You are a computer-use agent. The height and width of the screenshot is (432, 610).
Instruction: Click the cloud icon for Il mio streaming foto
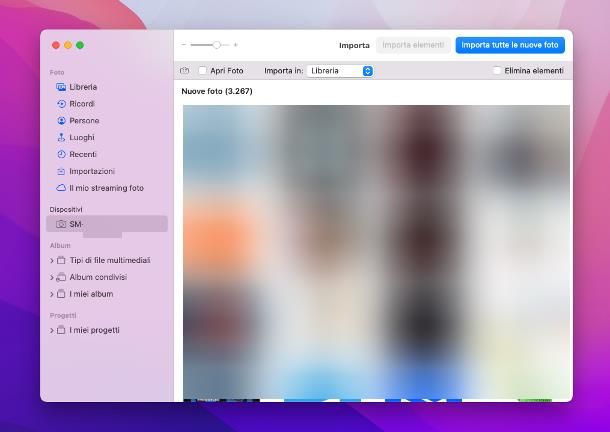[x=61, y=188]
